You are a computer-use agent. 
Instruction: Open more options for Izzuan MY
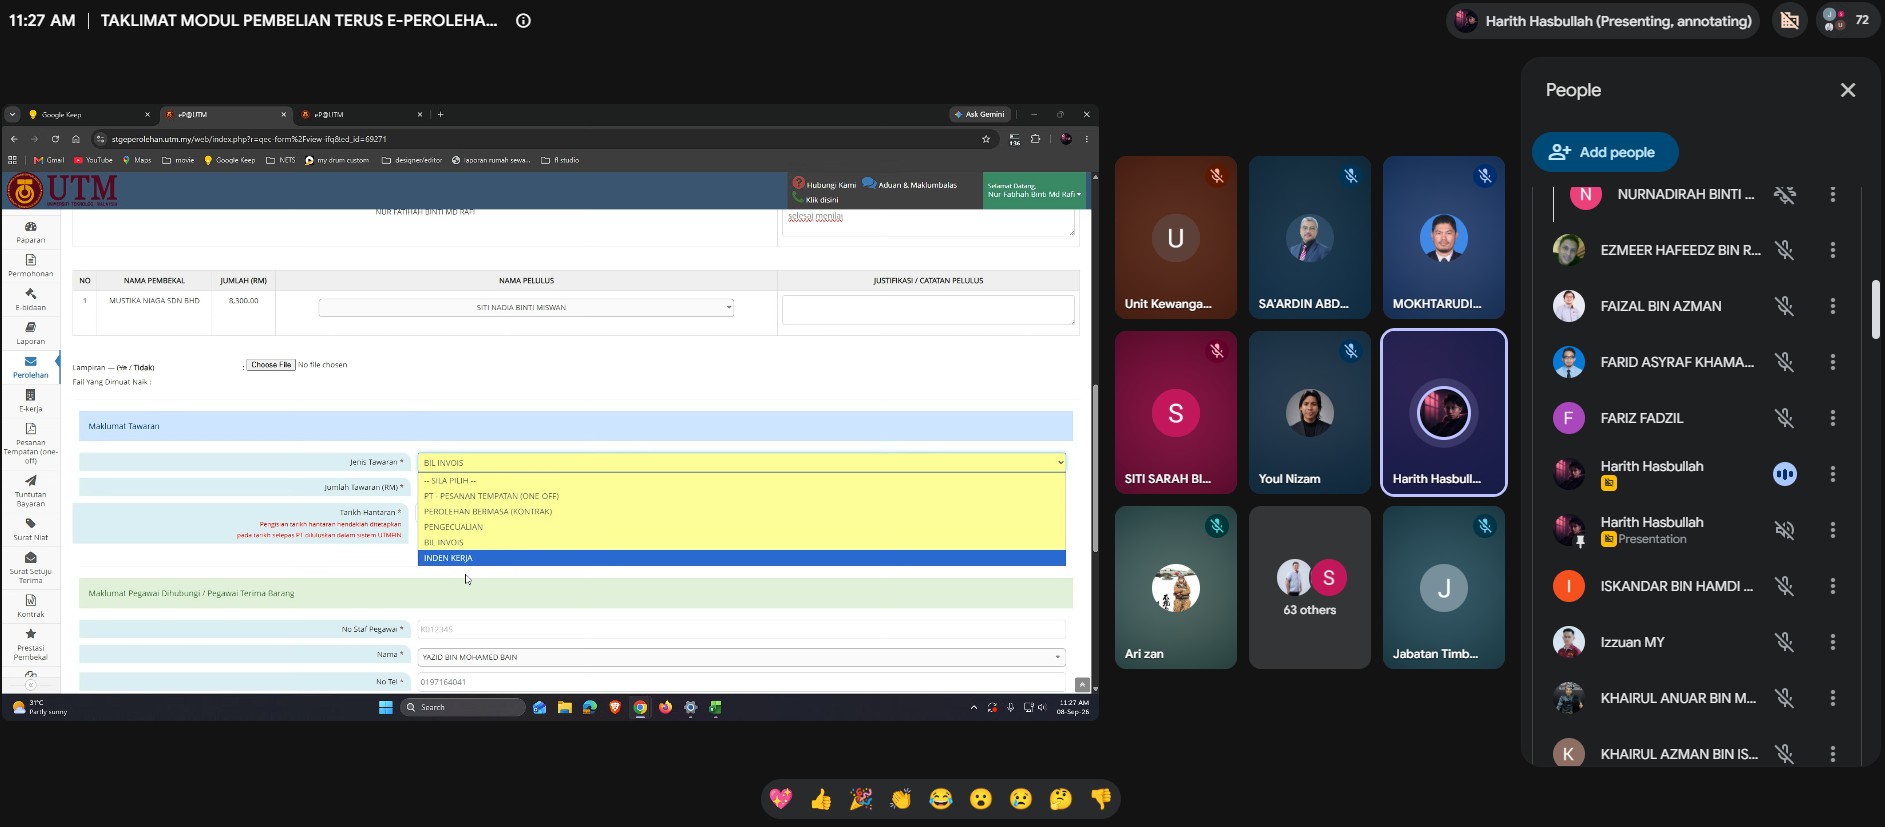tap(1832, 642)
